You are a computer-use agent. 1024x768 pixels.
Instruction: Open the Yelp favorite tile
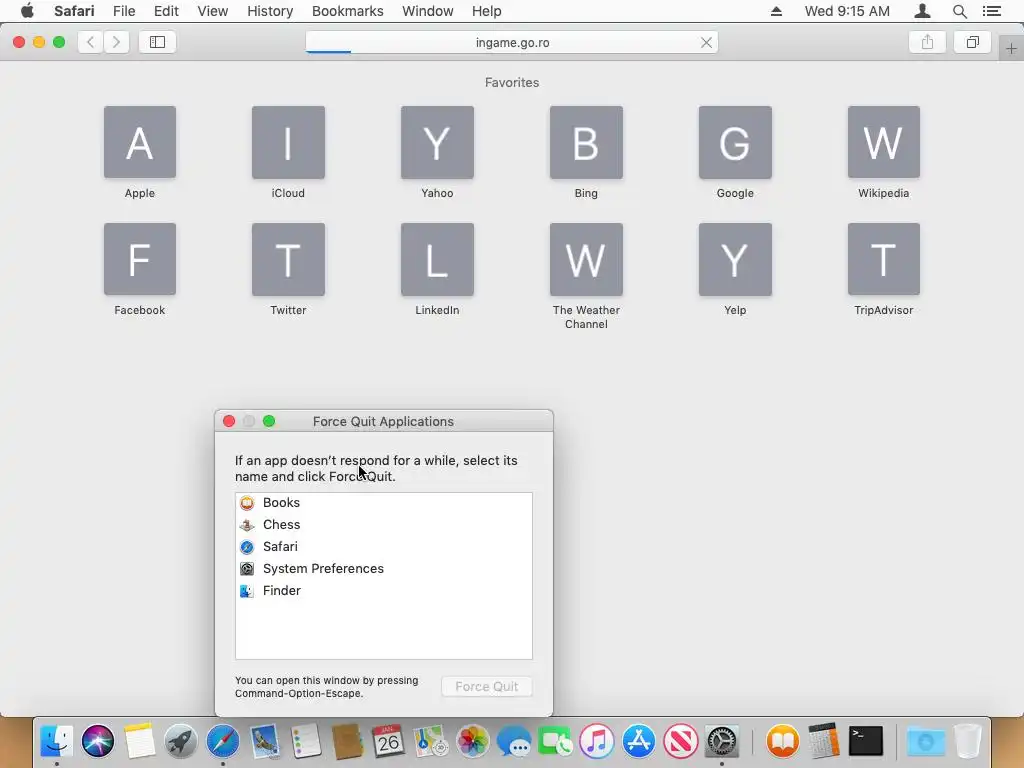(x=735, y=259)
